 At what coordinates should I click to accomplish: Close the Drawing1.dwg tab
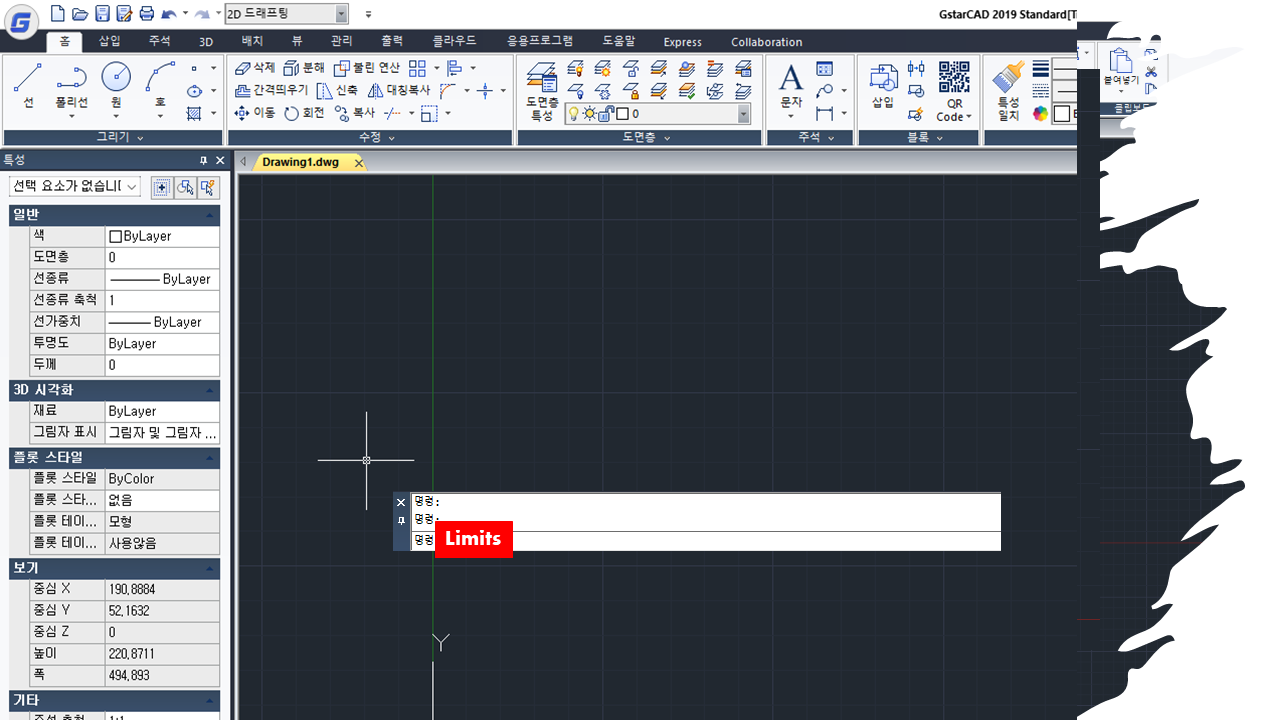tap(359, 163)
